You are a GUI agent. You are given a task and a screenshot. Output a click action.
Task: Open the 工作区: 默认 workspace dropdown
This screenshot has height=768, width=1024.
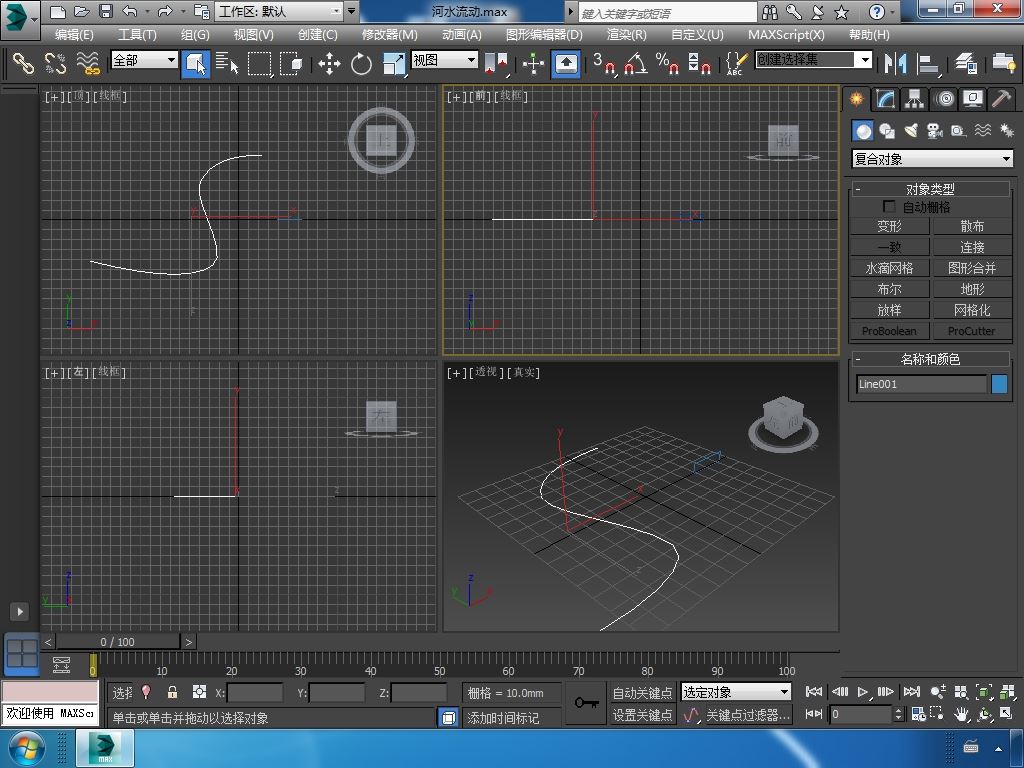coord(280,11)
